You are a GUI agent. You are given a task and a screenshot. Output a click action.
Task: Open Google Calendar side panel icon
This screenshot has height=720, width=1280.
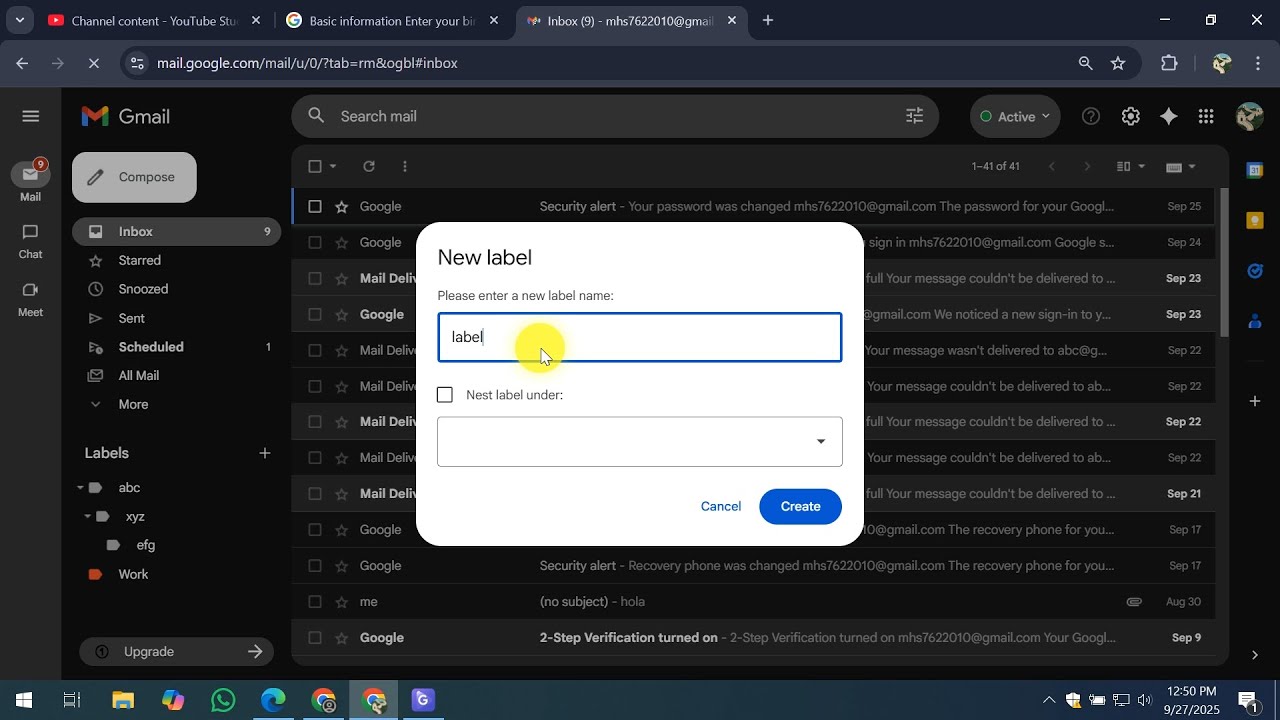(x=1255, y=170)
